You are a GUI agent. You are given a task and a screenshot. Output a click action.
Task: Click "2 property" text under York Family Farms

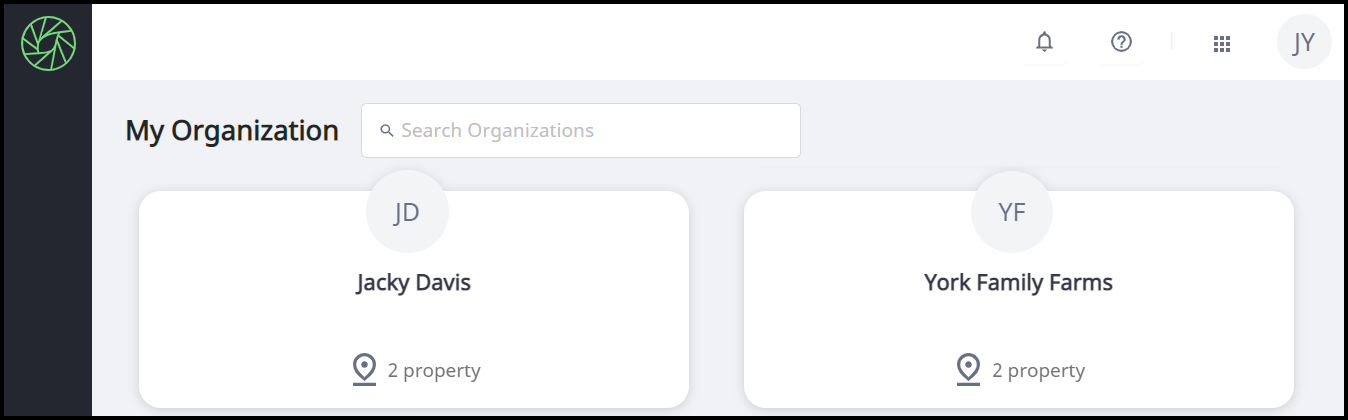1038,371
